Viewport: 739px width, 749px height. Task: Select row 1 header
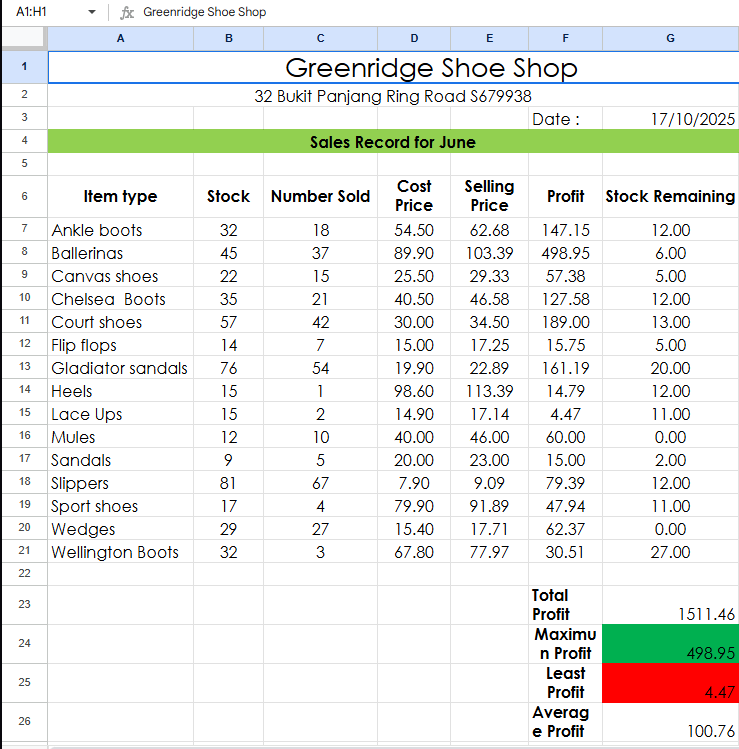[24, 66]
